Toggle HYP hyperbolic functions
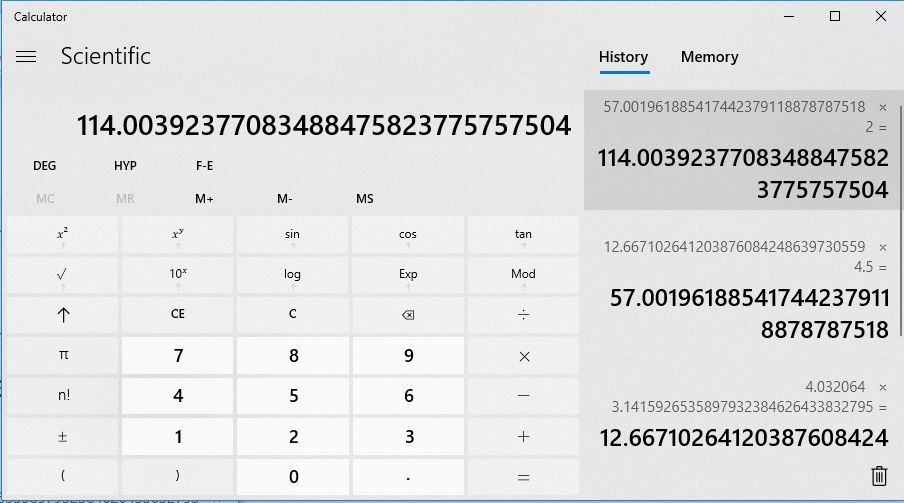This screenshot has height=503, width=904. point(125,166)
